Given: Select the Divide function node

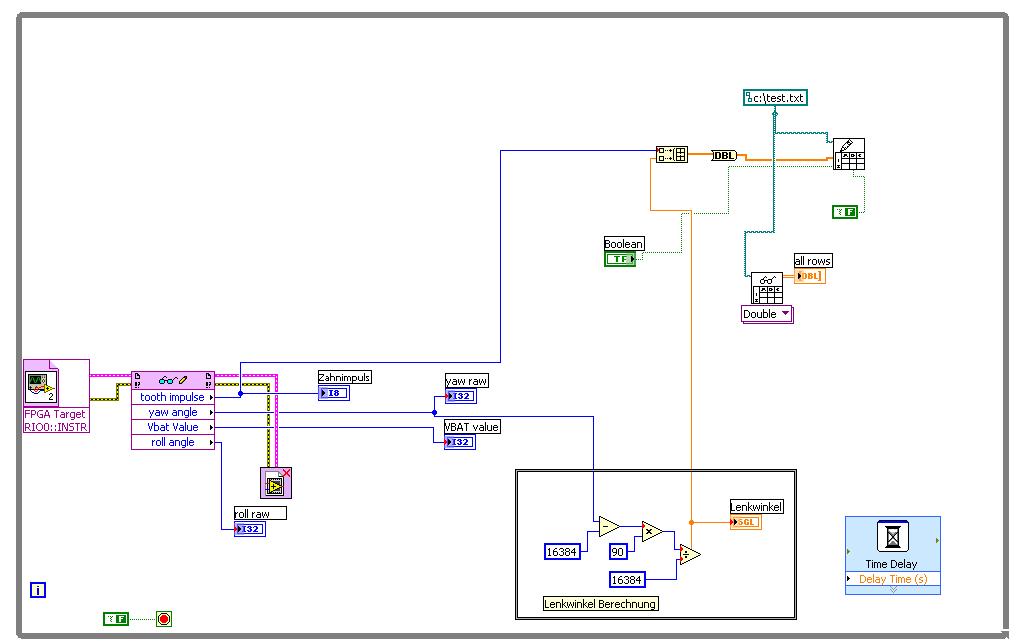Looking at the screenshot, I should click(690, 555).
